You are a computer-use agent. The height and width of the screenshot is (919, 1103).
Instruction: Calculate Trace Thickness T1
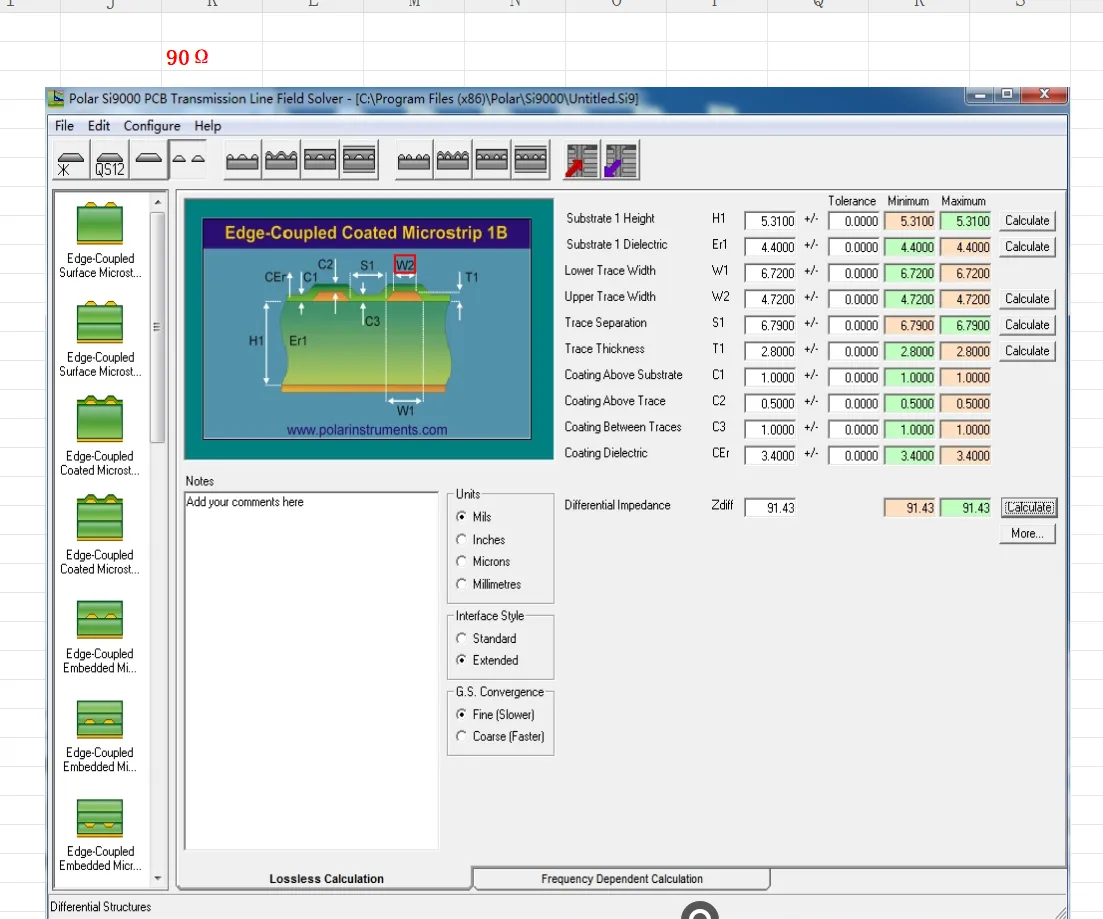click(x=1027, y=351)
